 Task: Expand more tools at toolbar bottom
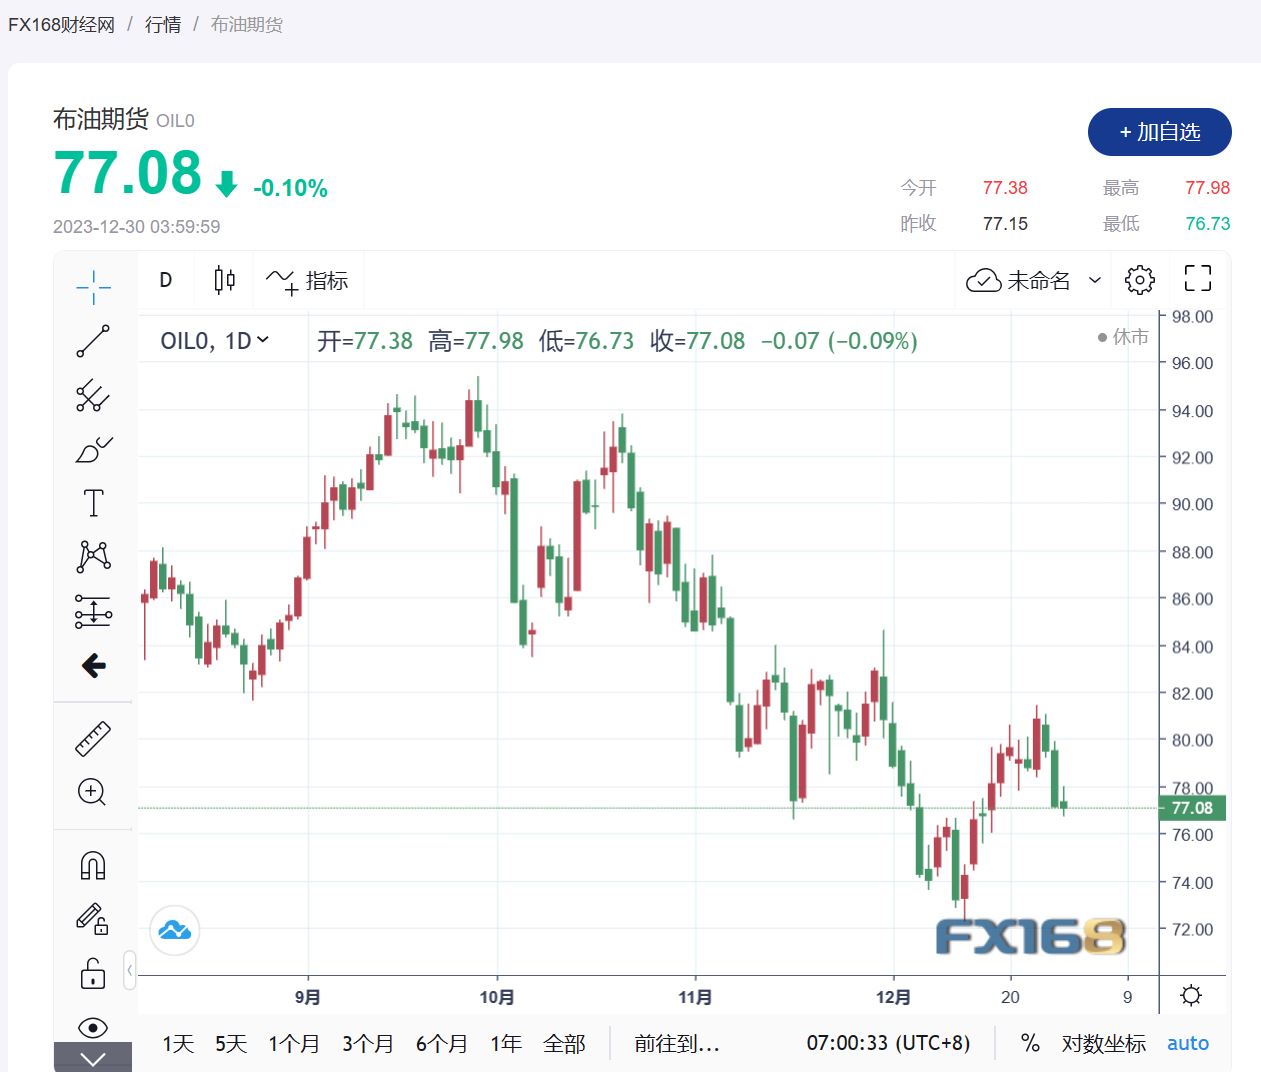[93, 1059]
